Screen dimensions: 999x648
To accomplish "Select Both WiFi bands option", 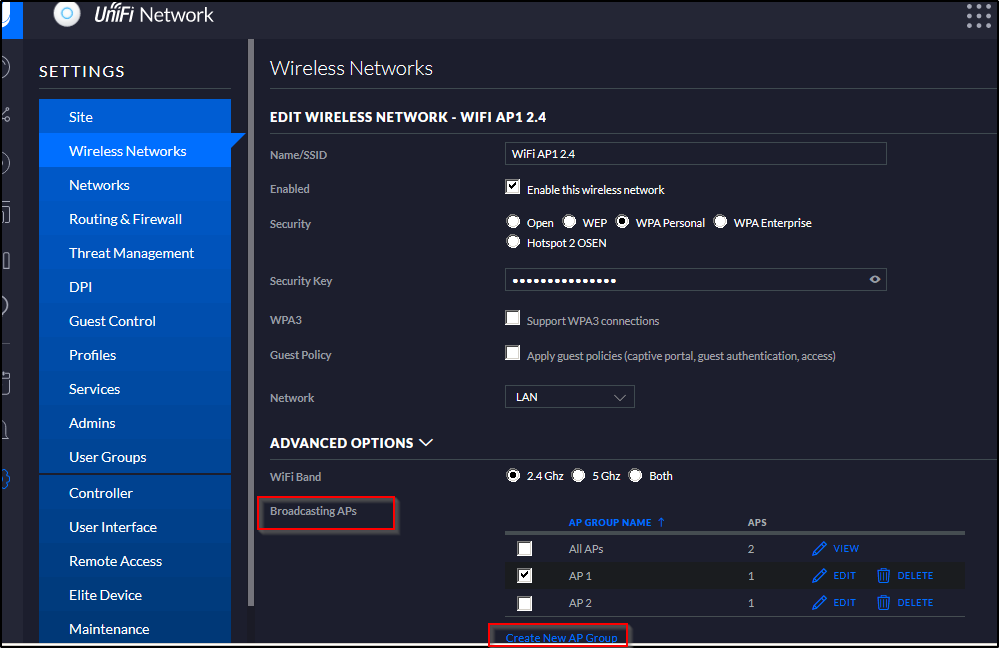I will [635, 476].
